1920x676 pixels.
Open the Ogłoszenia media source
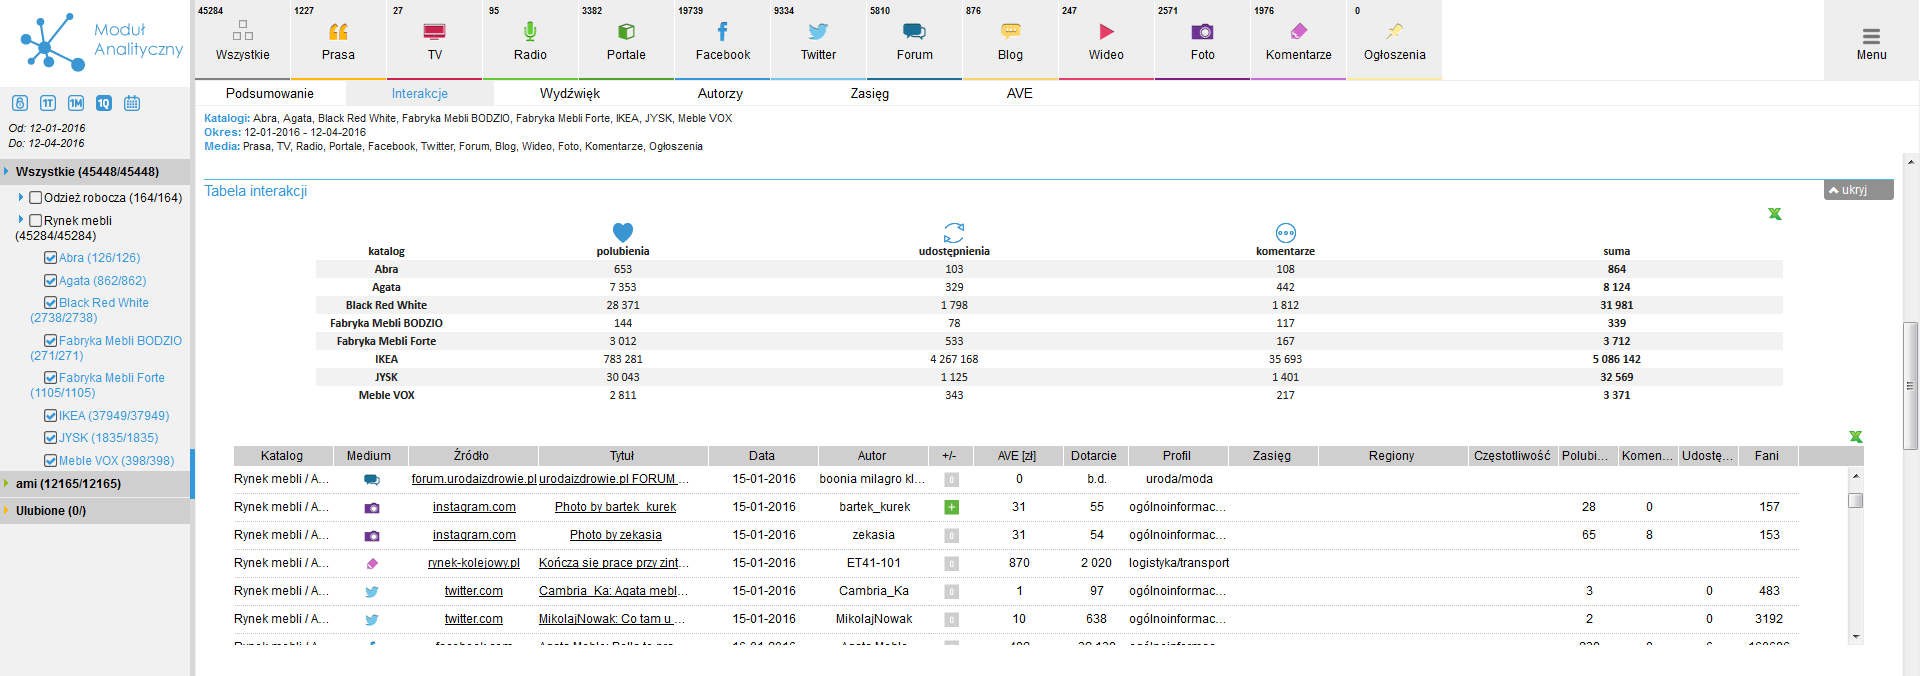(x=1394, y=40)
